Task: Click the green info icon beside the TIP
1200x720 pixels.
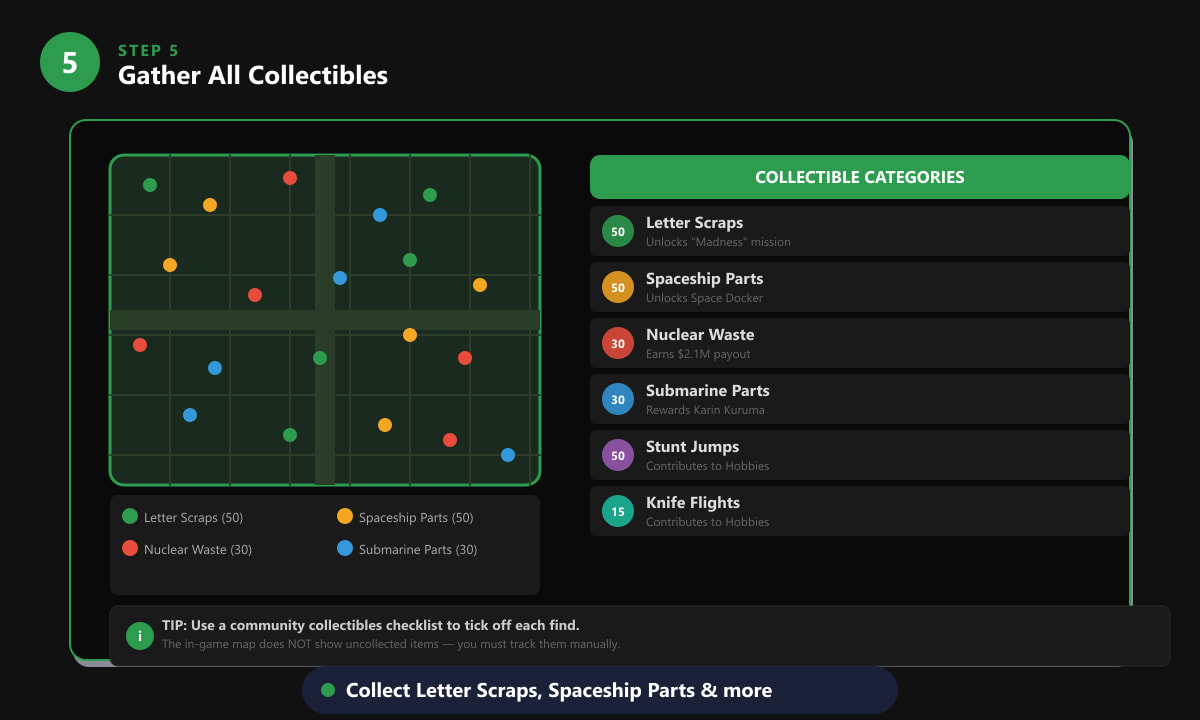Action: (140, 635)
